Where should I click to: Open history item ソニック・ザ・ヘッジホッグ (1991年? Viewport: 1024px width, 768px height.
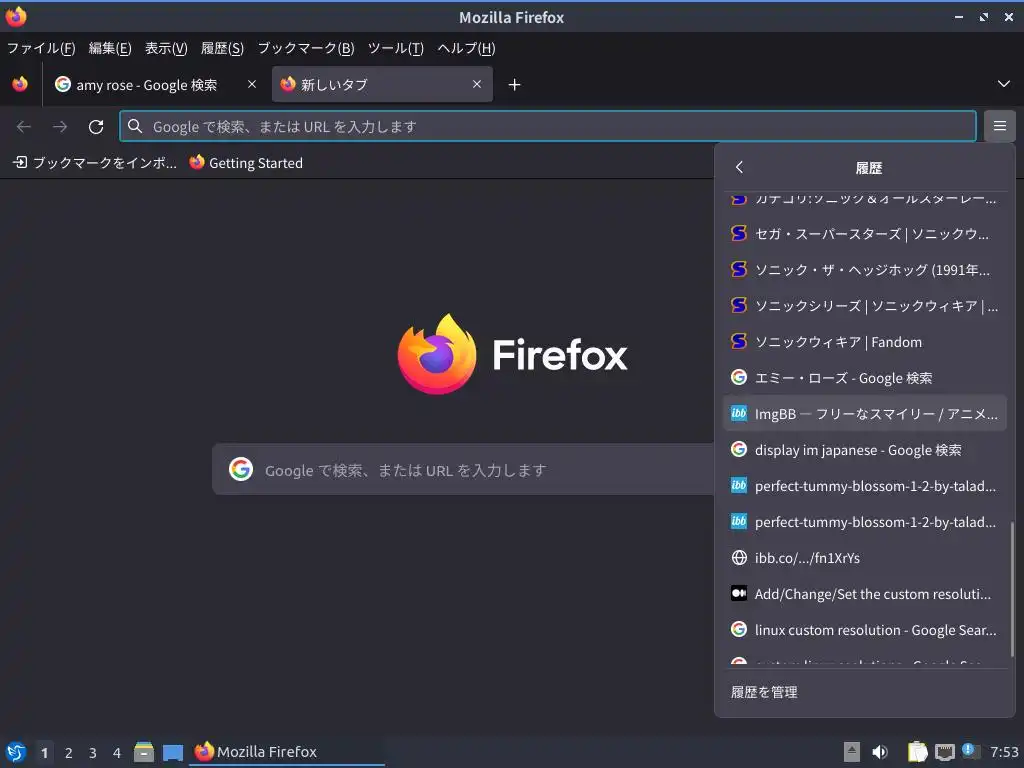[x=865, y=270]
